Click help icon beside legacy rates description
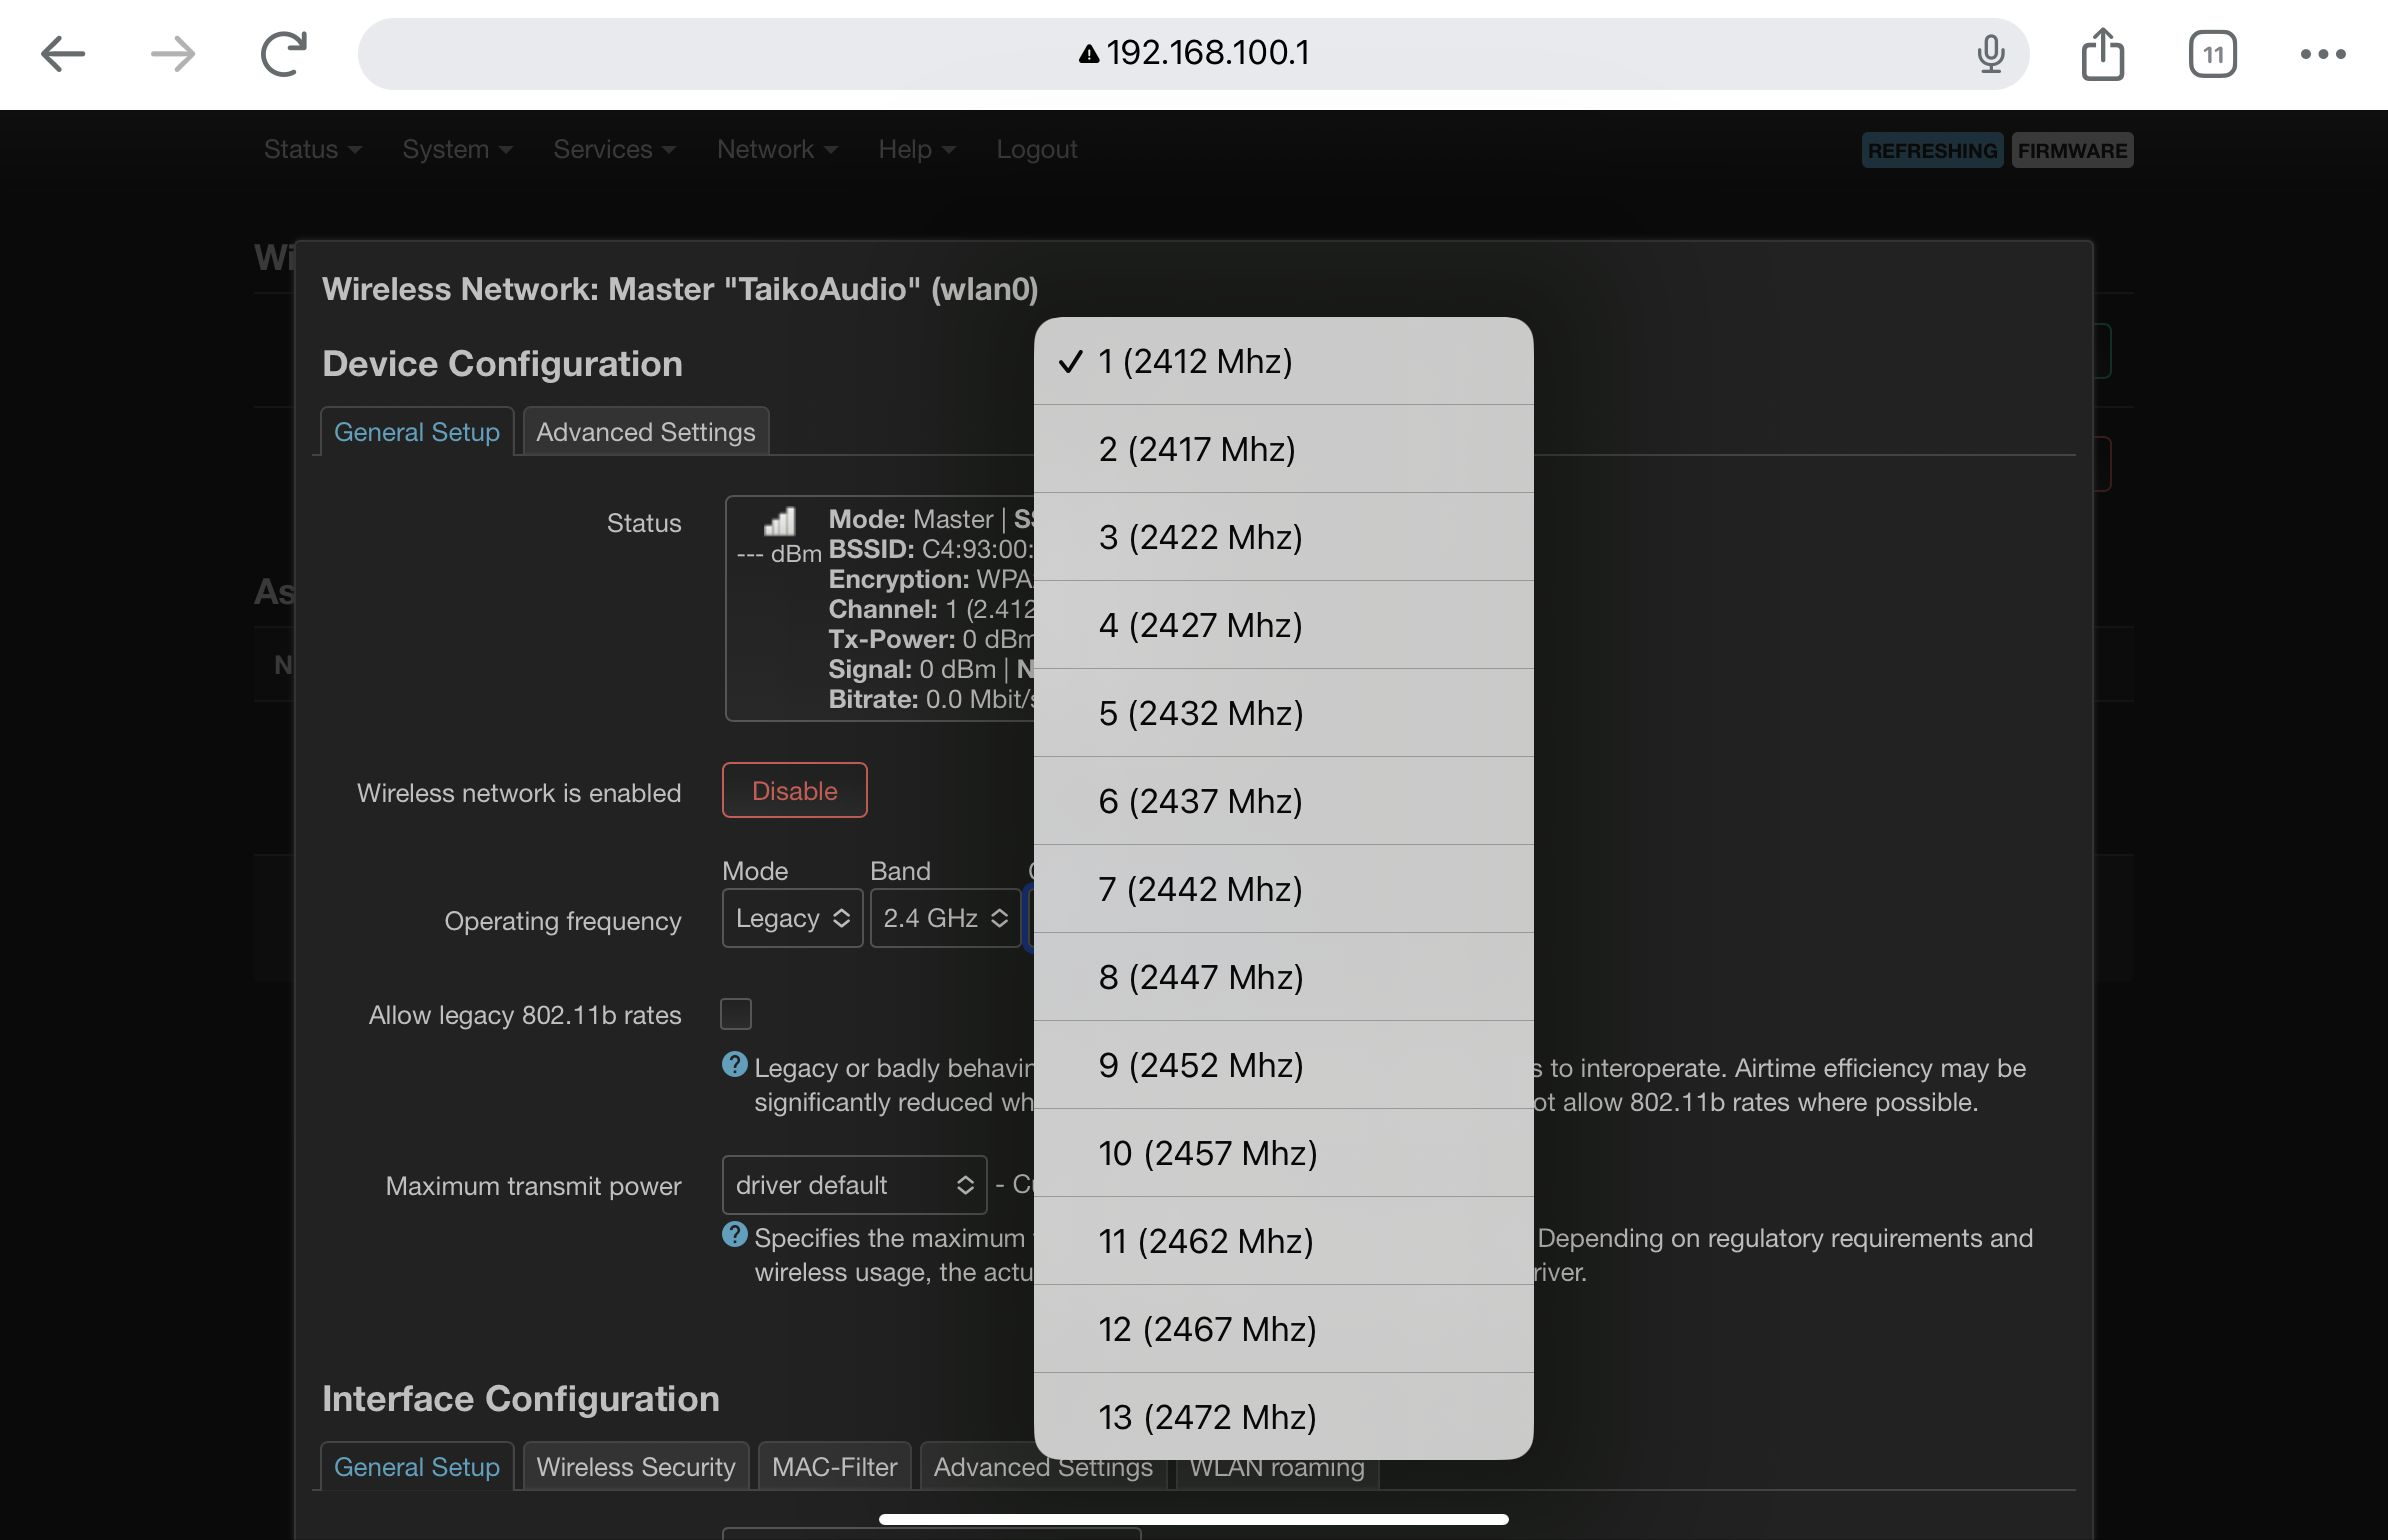This screenshot has height=1540, width=2388. (734, 1065)
